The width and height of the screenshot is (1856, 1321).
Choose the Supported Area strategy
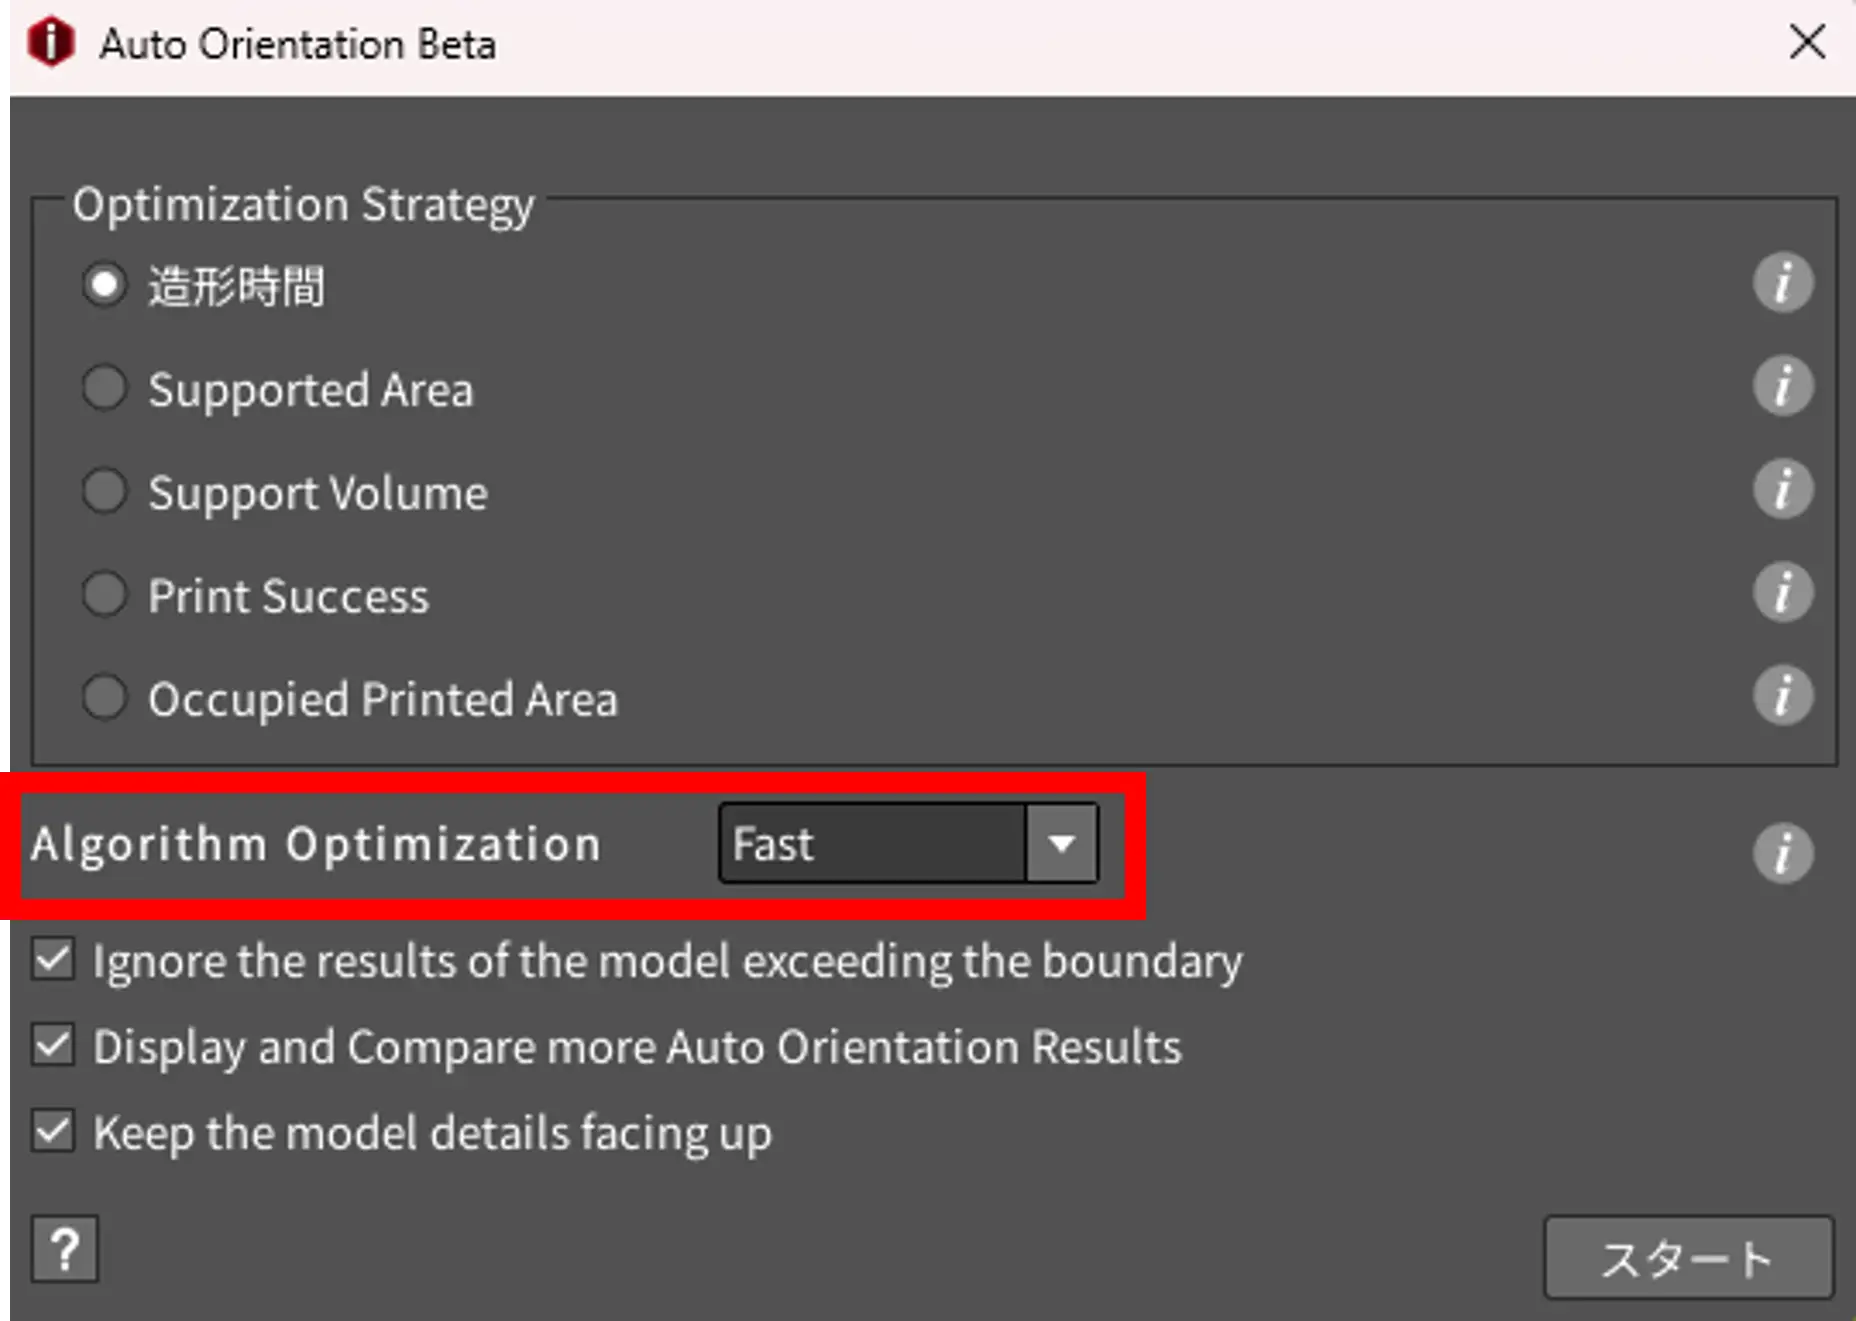[104, 388]
